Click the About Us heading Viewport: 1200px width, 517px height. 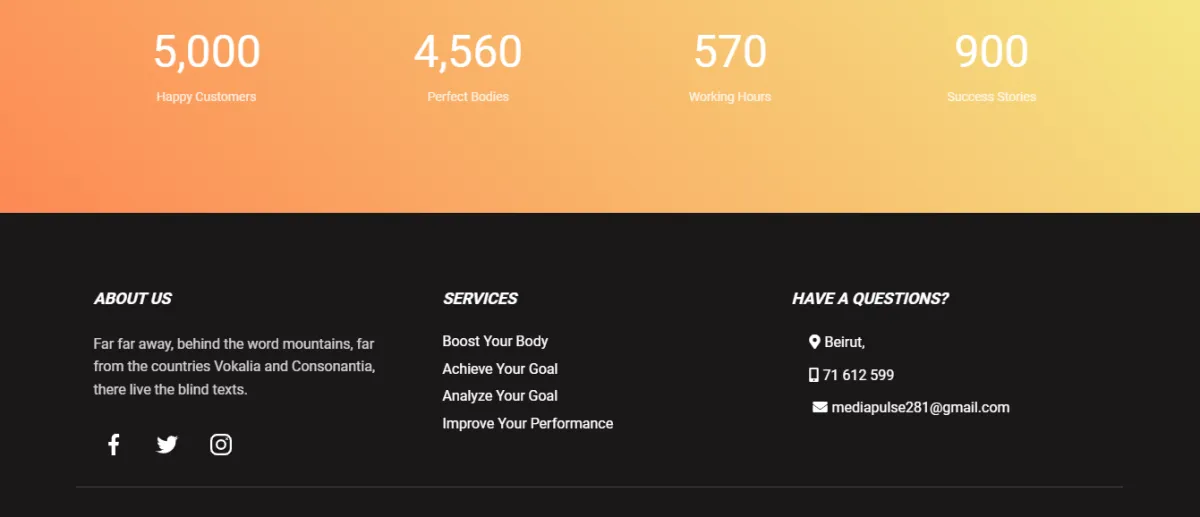(x=133, y=298)
